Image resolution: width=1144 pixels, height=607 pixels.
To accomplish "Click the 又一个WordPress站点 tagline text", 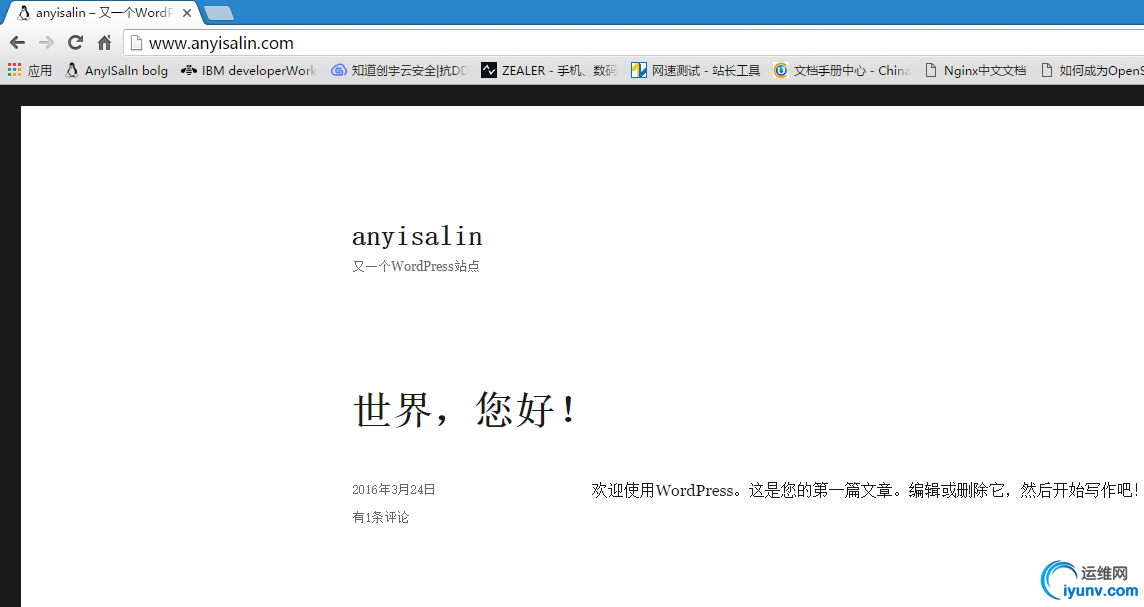I will click(x=416, y=266).
